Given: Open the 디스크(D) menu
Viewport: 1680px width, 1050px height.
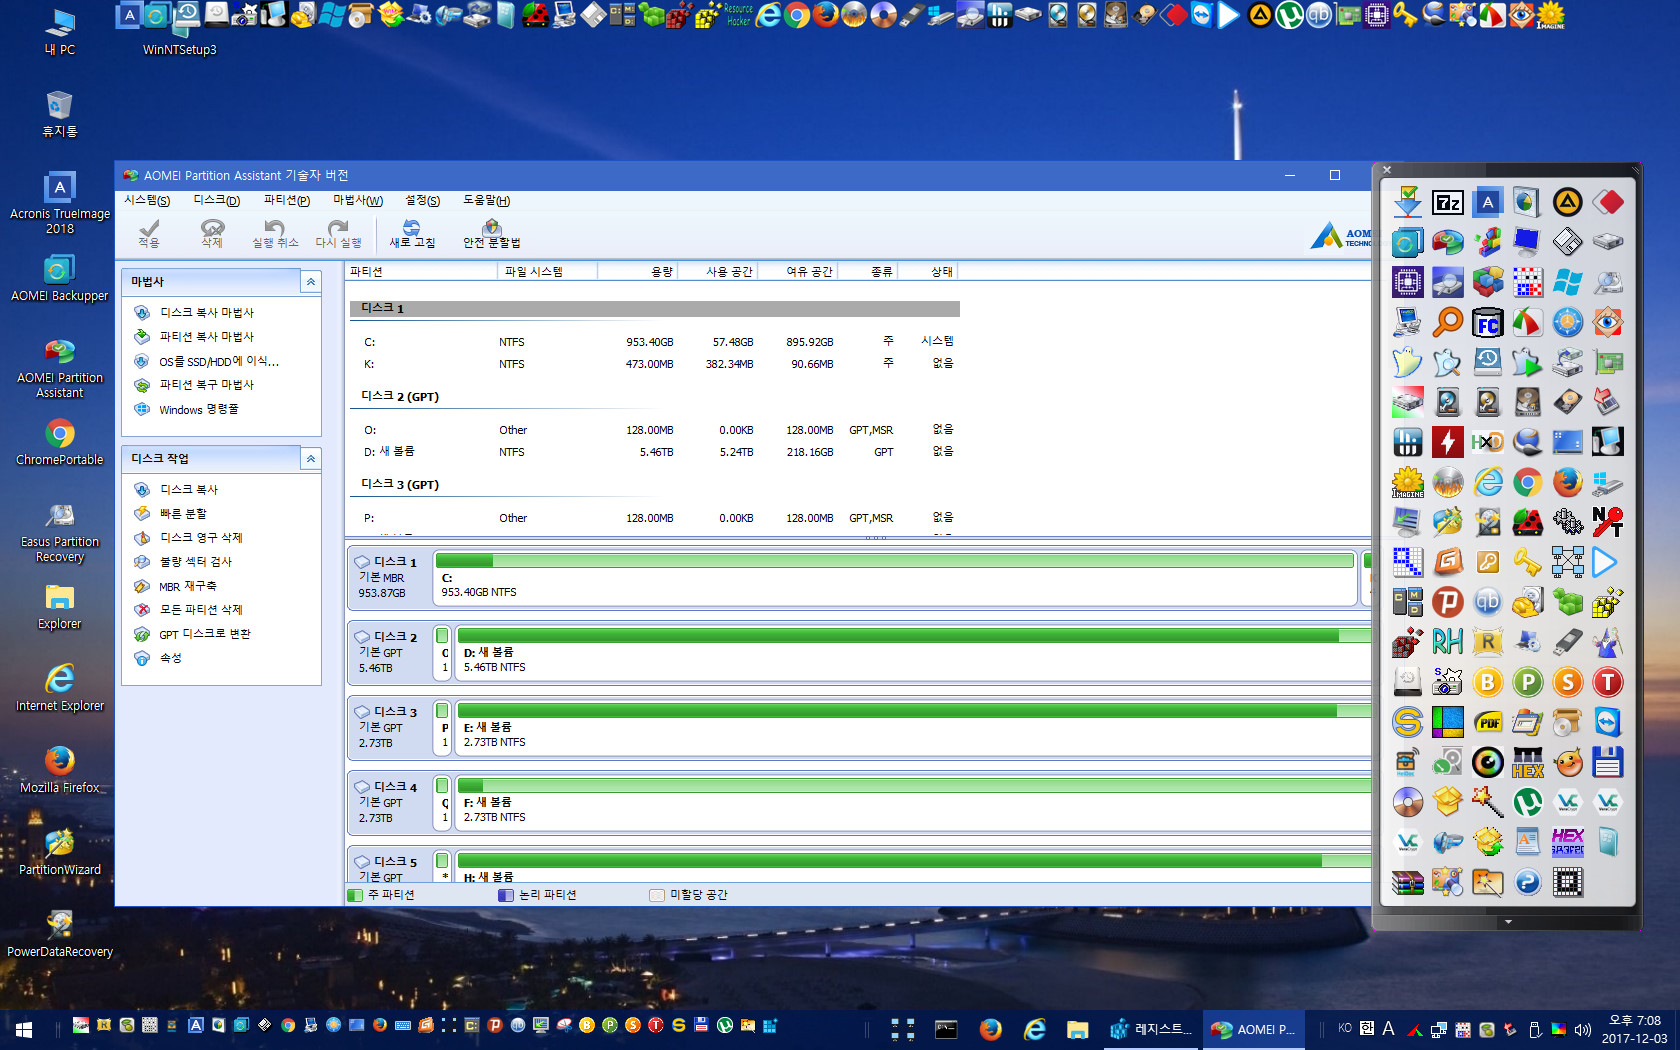Looking at the screenshot, I should click(x=216, y=200).
